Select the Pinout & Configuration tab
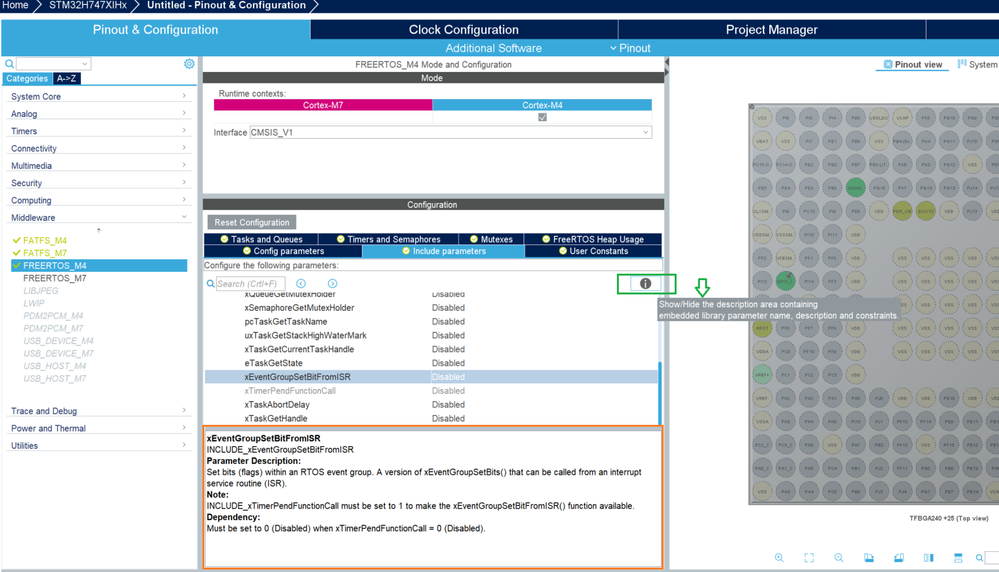This screenshot has height=572, width=999. (x=155, y=29)
